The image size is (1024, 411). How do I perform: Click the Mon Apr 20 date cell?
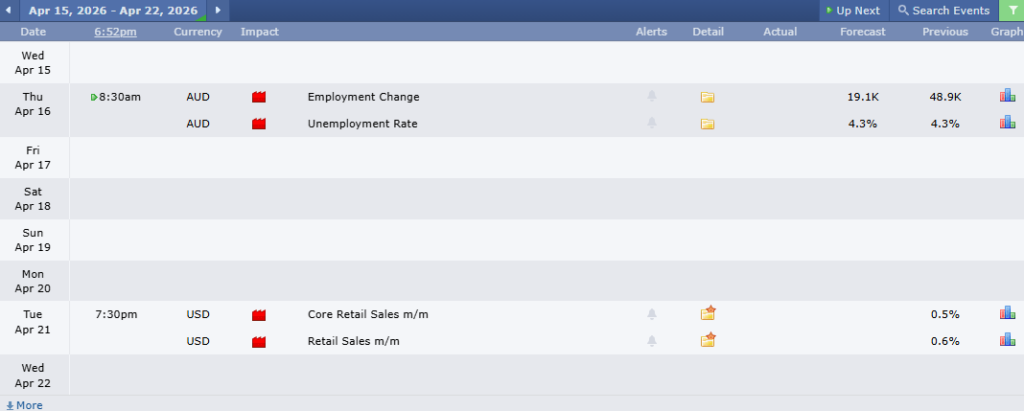[33, 281]
